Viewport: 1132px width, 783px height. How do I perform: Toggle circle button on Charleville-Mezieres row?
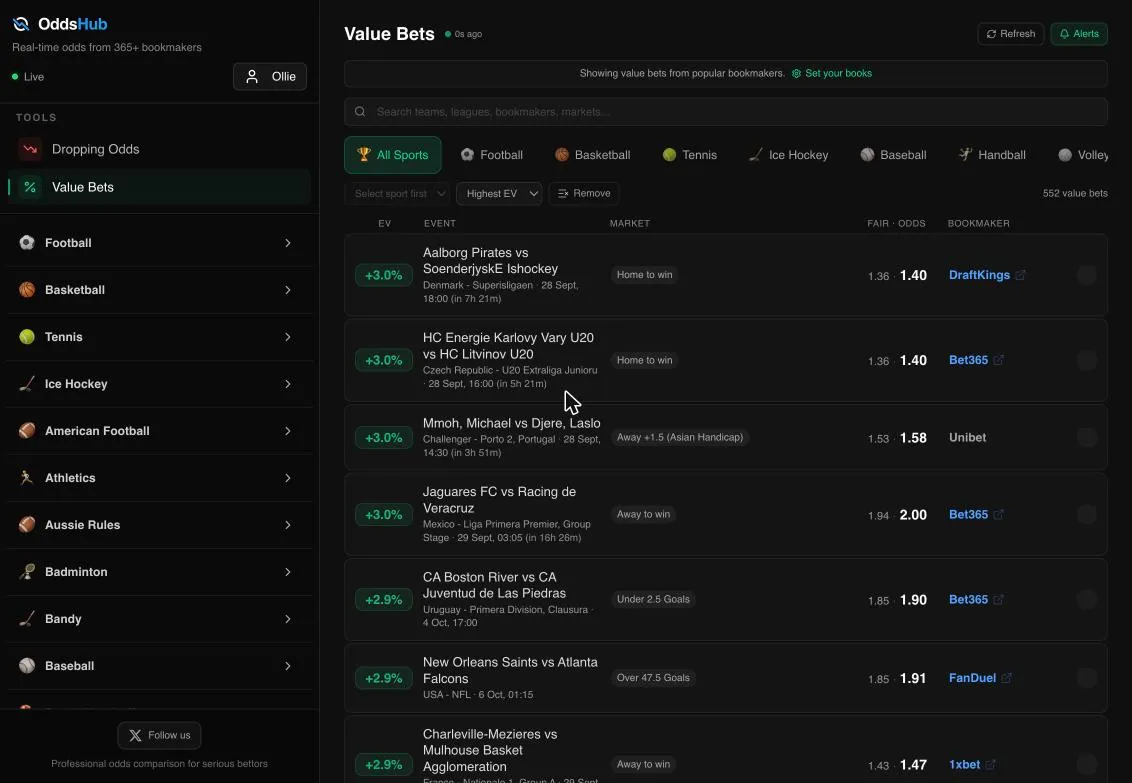coord(1087,765)
